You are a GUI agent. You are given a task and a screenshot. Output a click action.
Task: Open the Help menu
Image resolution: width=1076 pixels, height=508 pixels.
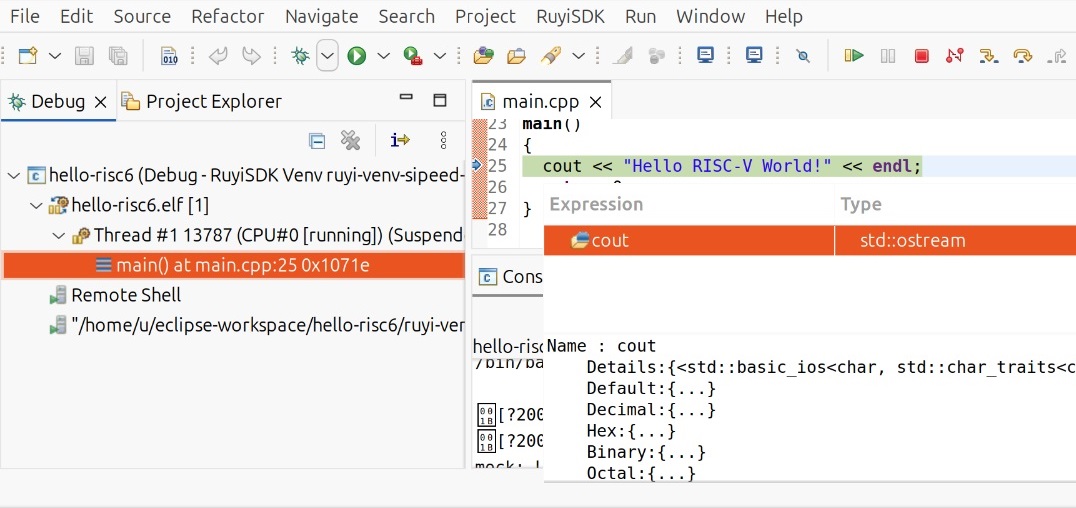pyautogui.click(x=784, y=16)
